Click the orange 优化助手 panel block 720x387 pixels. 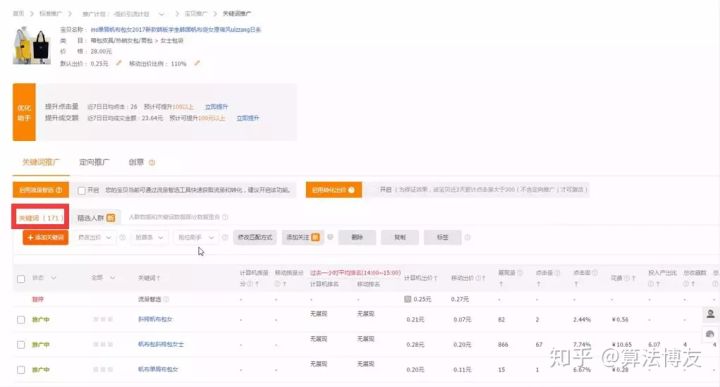tap(24, 112)
